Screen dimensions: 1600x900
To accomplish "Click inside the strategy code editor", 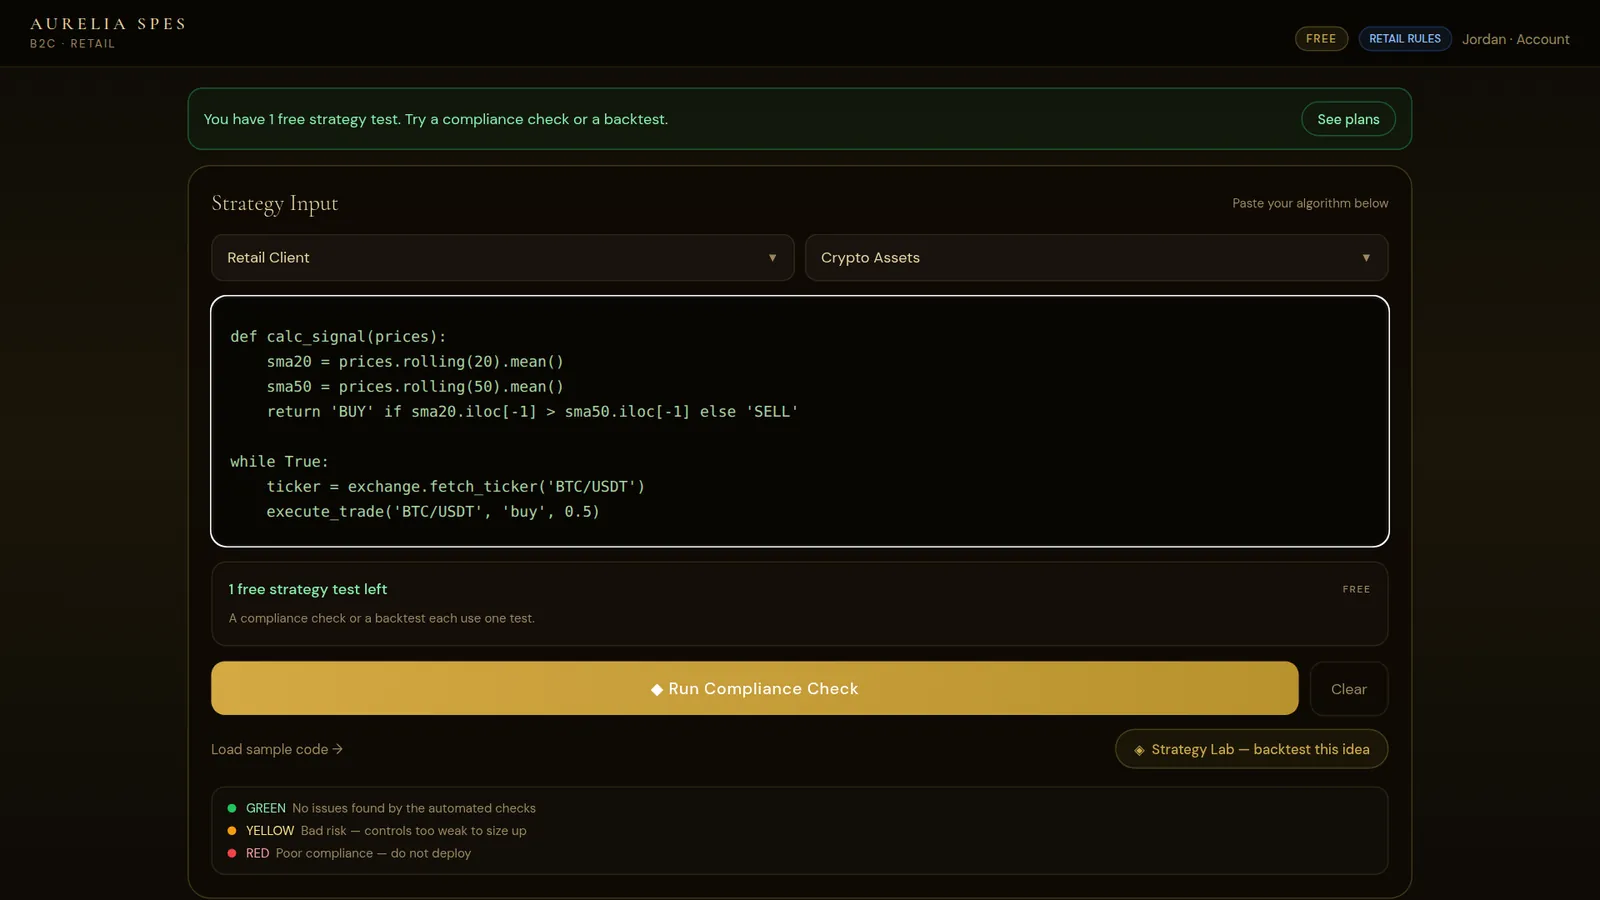I will pyautogui.click(x=800, y=421).
